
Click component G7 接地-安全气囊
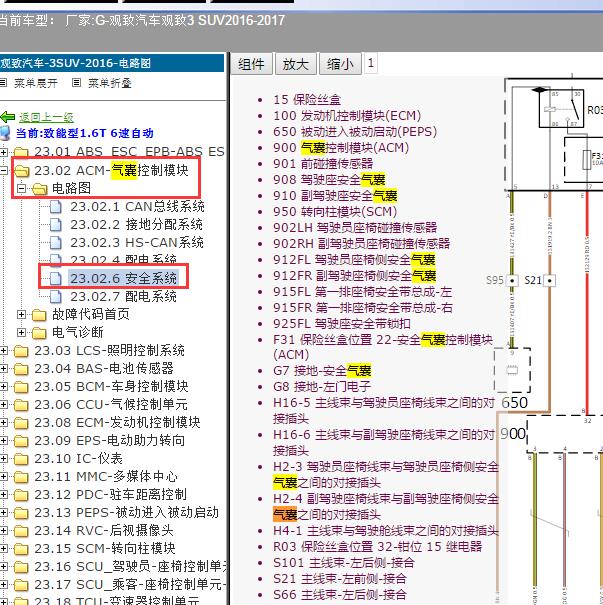point(322,371)
